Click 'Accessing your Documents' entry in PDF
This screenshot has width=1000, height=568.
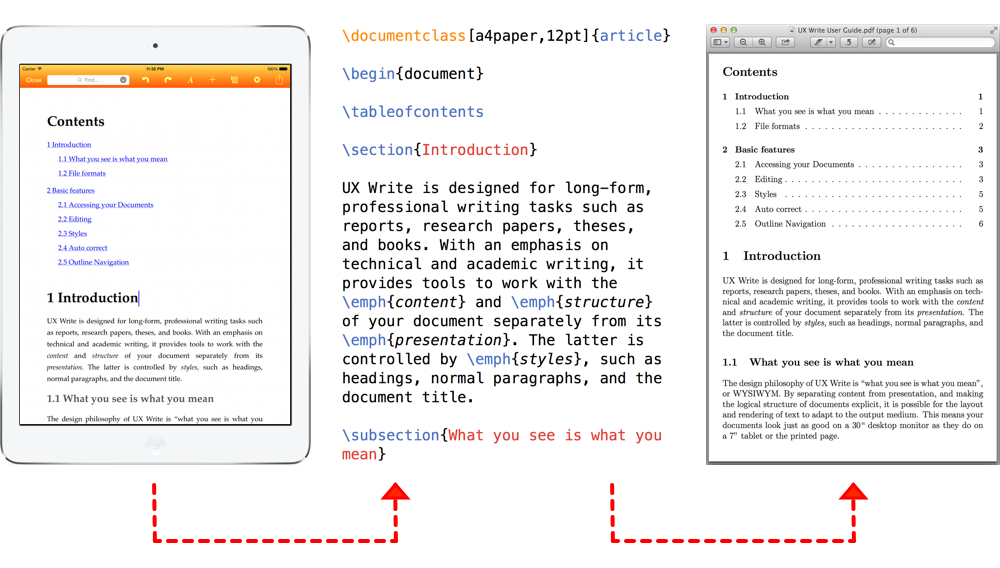(x=804, y=164)
